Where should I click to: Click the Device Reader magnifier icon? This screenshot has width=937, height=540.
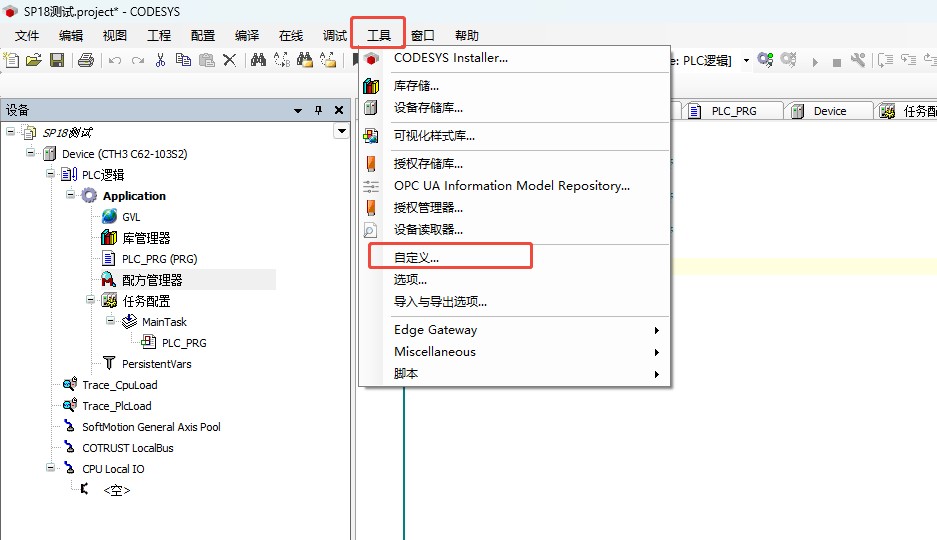(x=370, y=229)
